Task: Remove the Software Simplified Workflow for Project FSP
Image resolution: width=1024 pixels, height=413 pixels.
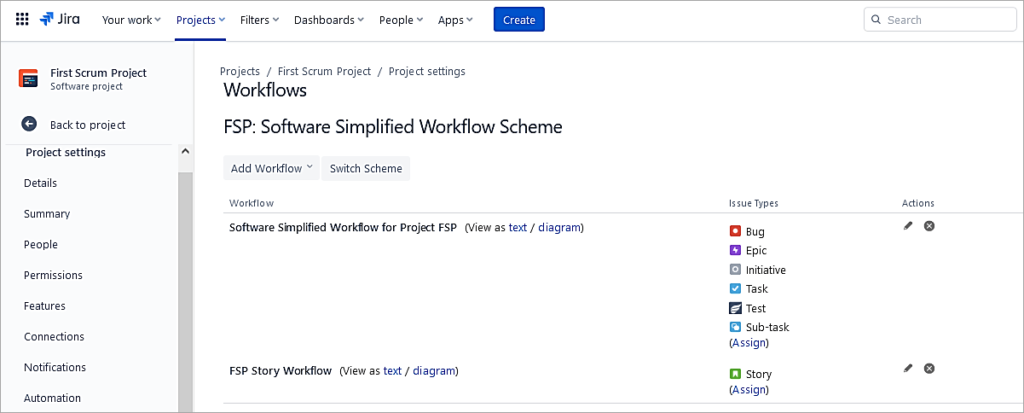Action: (929, 226)
